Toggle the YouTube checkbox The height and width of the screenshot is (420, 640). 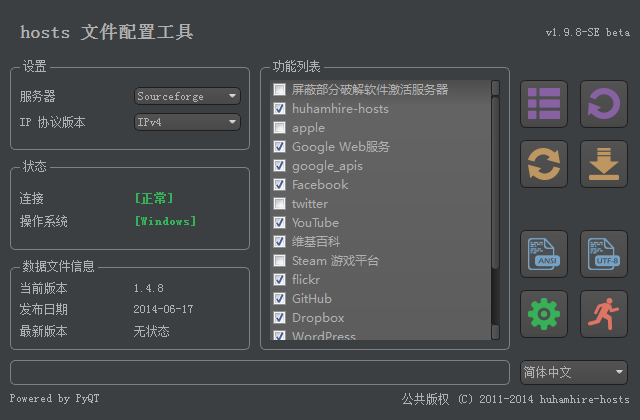coord(280,222)
